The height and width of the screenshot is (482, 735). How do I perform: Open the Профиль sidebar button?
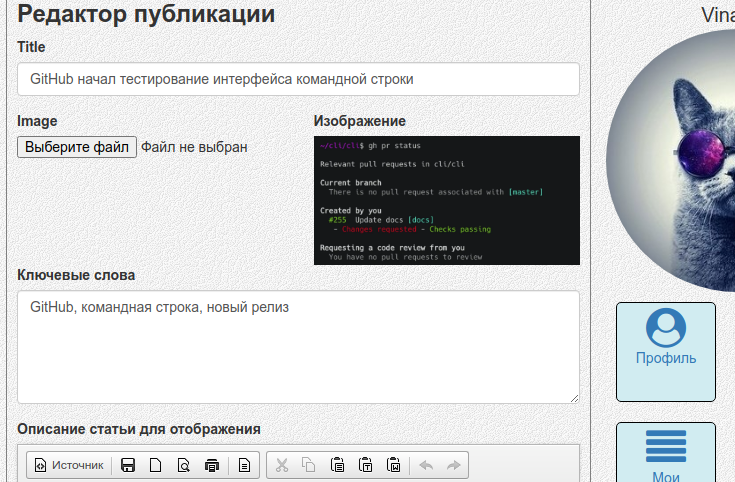pyautogui.click(x=666, y=352)
